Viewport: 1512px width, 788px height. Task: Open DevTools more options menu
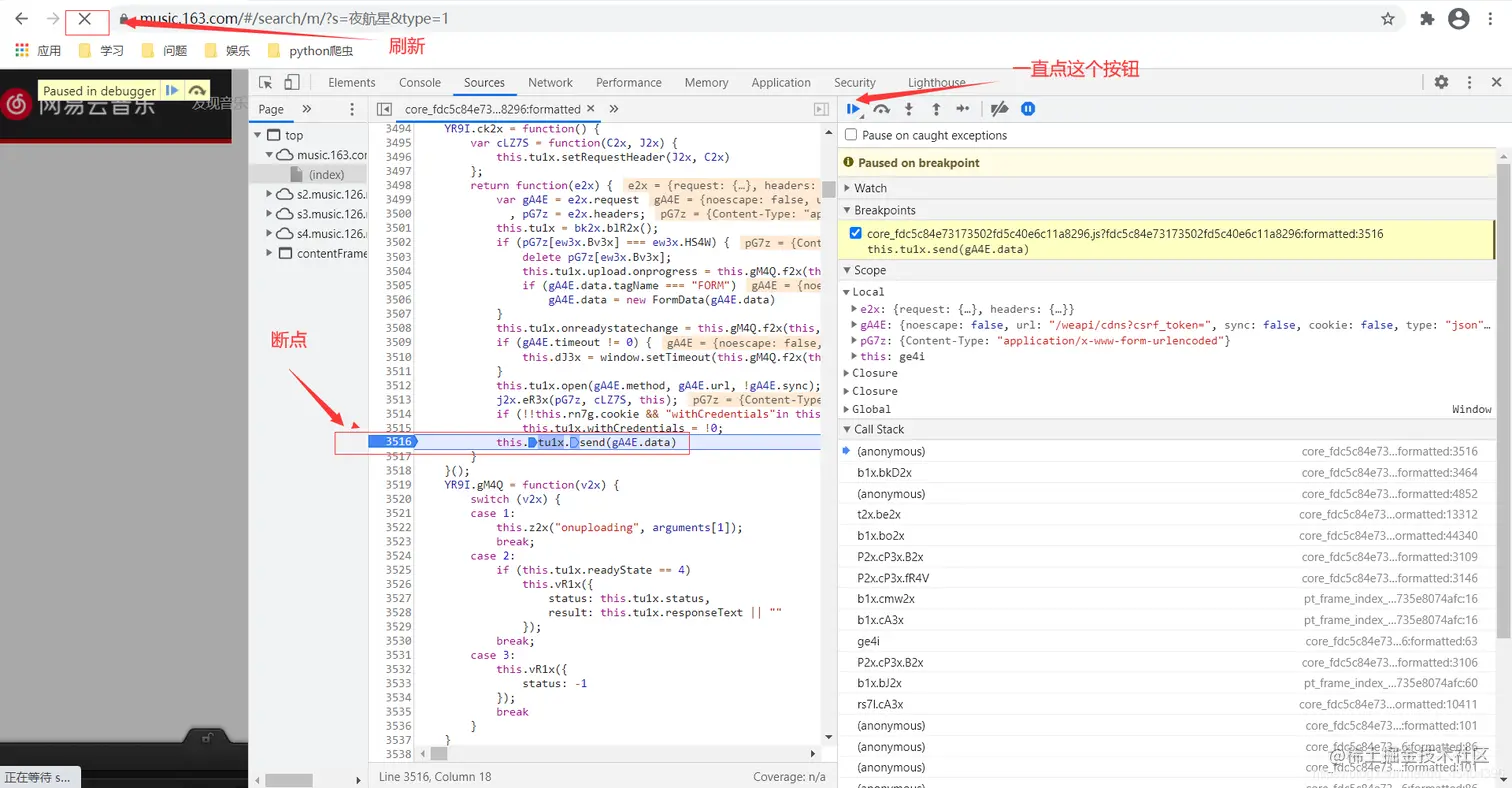pos(1469,83)
